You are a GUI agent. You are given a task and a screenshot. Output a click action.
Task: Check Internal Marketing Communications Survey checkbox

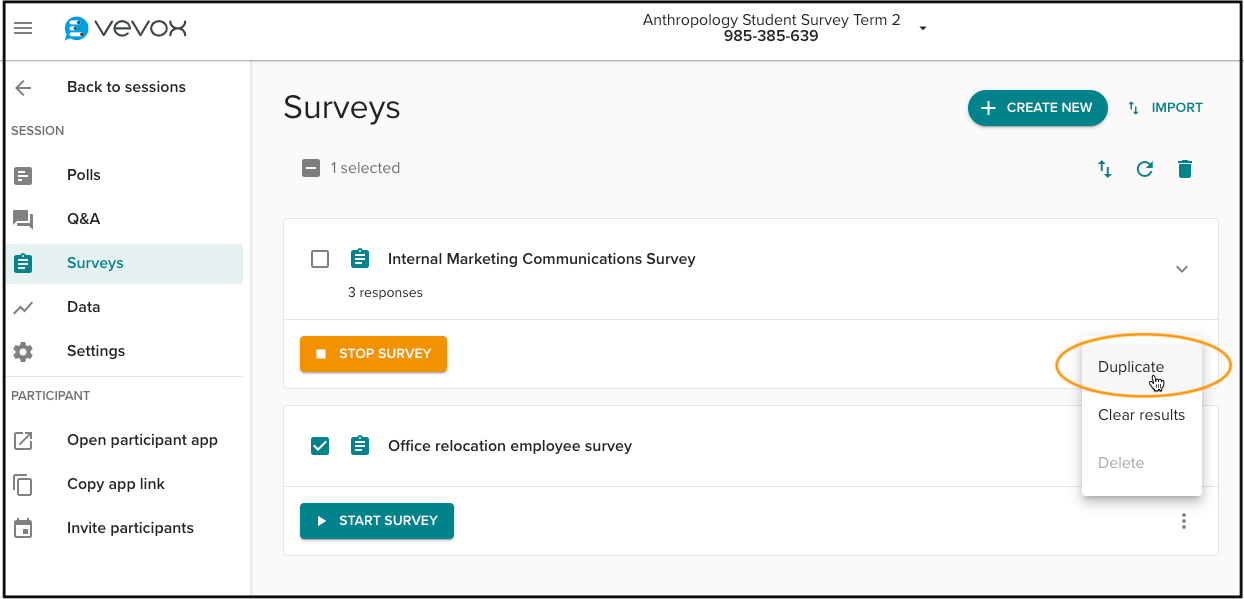[320, 259]
